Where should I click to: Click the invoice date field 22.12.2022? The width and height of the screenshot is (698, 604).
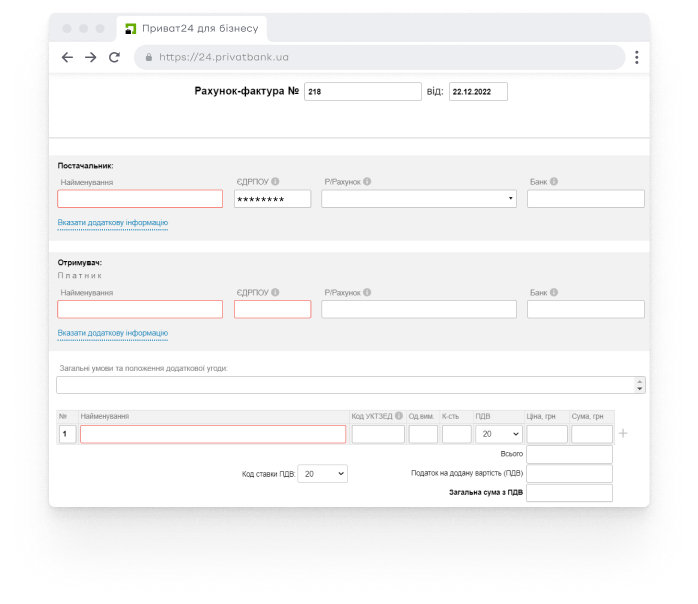pos(477,92)
